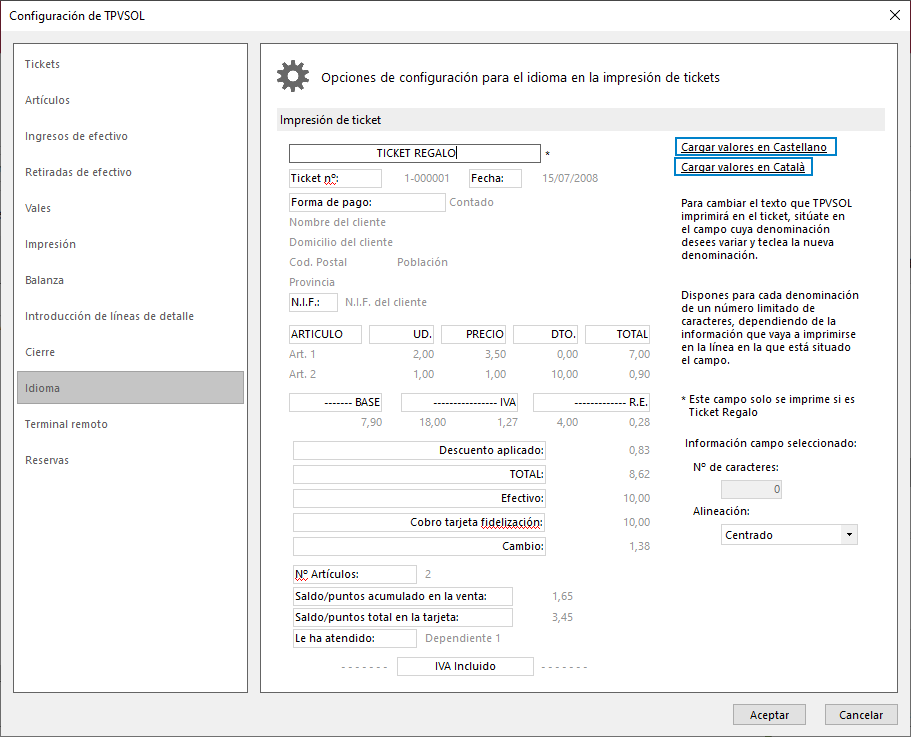The height and width of the screenshot is (737, 911).
Task: Click the N.I.F. label field
Action: [x=313, y=302]
